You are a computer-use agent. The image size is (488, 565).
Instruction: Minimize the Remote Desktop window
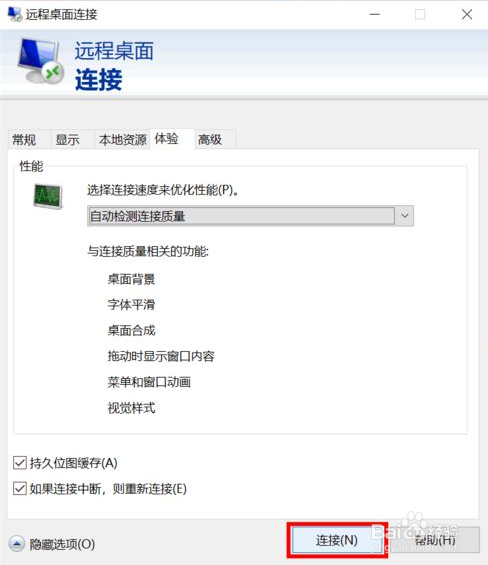(x=375, y=14)
